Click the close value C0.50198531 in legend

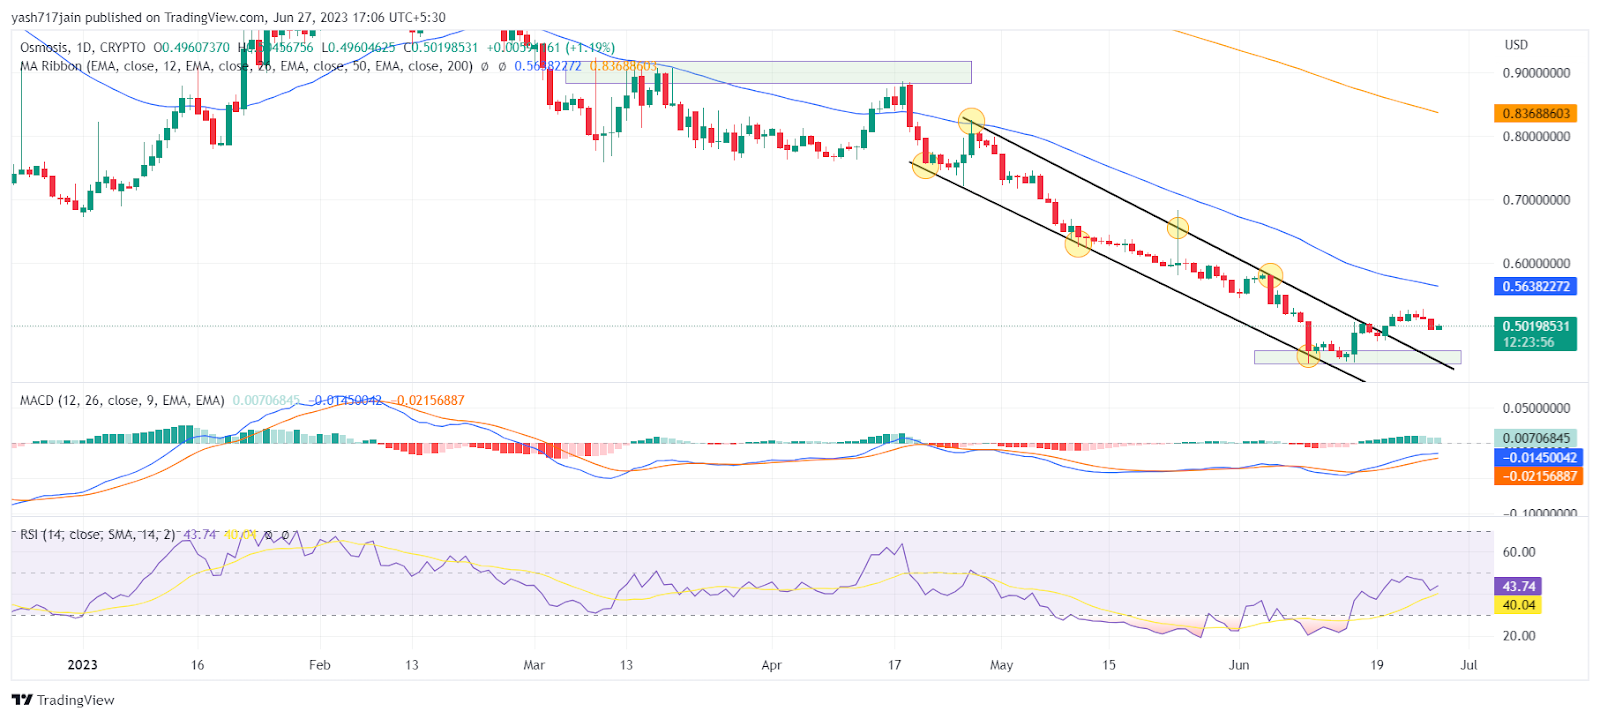coord(441,47)
